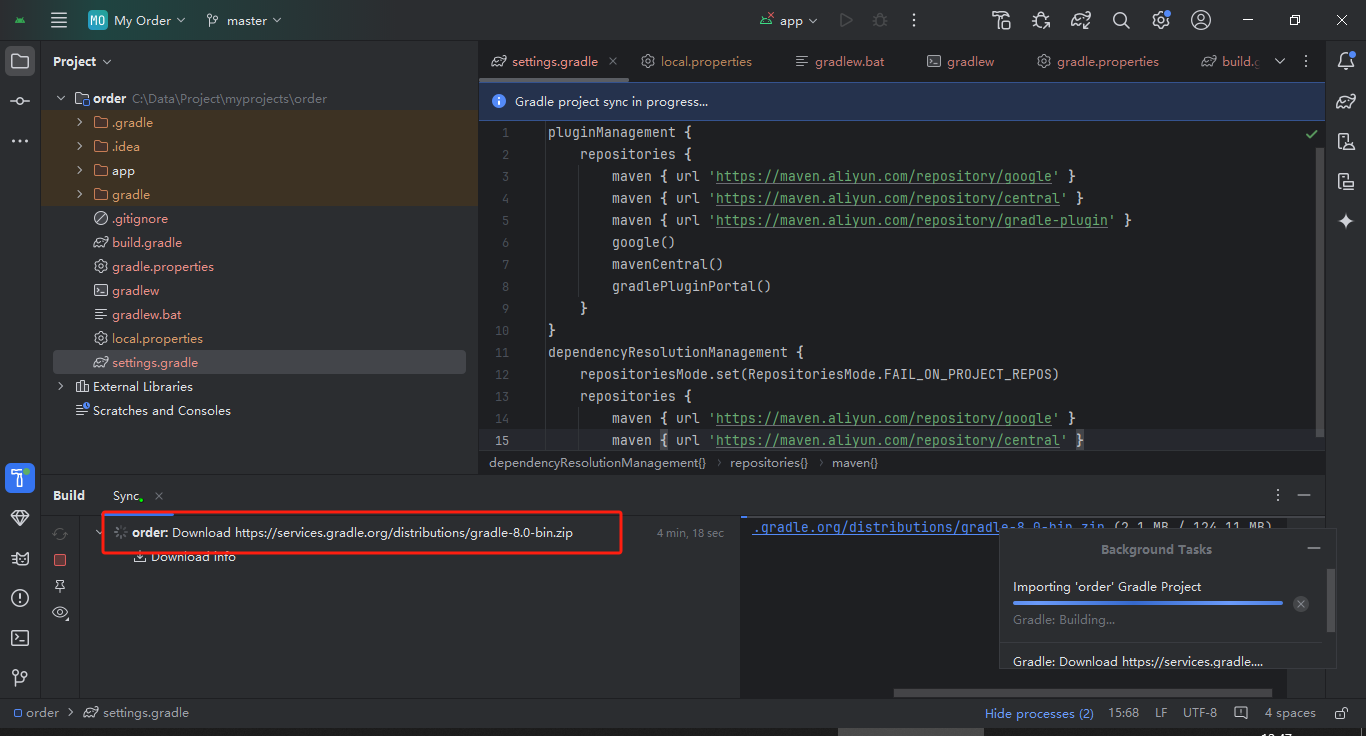Expand the app module folder
The image size is (1366, 736).
(80, 170)
